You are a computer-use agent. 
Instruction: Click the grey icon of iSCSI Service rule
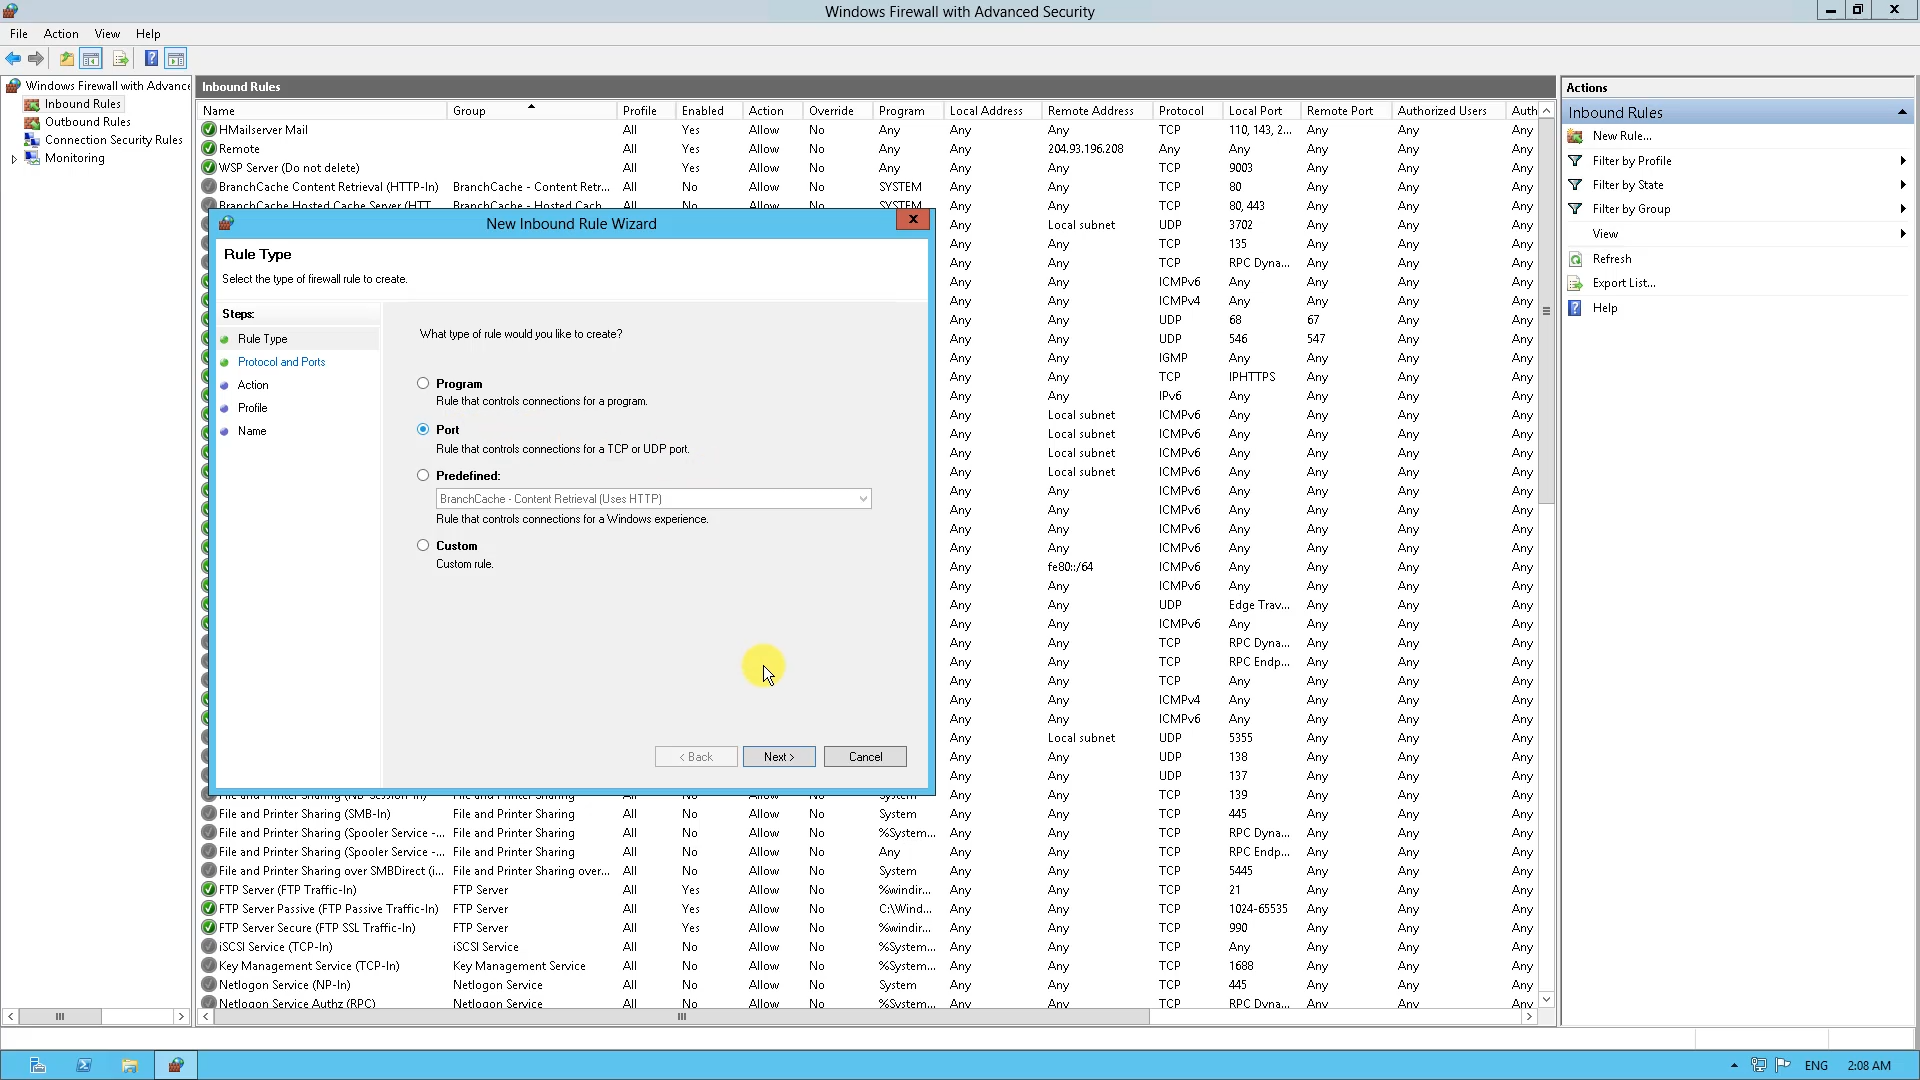pos(209,947)
